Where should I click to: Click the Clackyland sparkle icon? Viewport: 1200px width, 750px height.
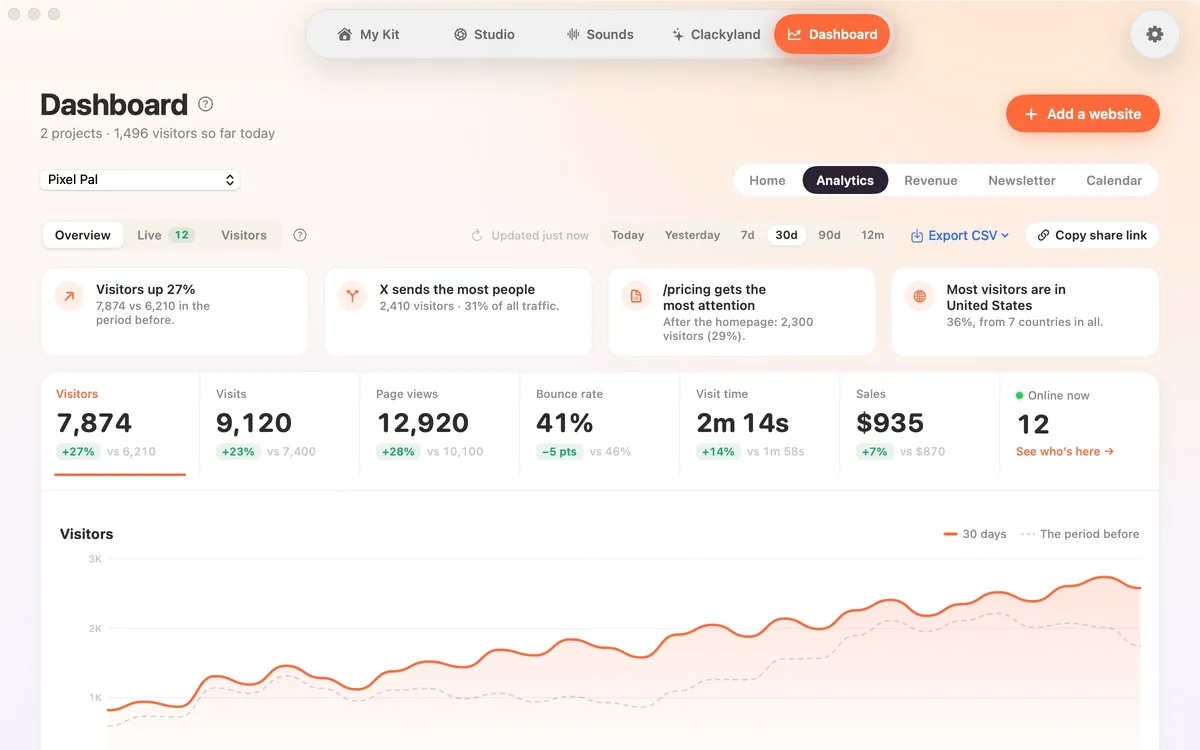point(678,34)
